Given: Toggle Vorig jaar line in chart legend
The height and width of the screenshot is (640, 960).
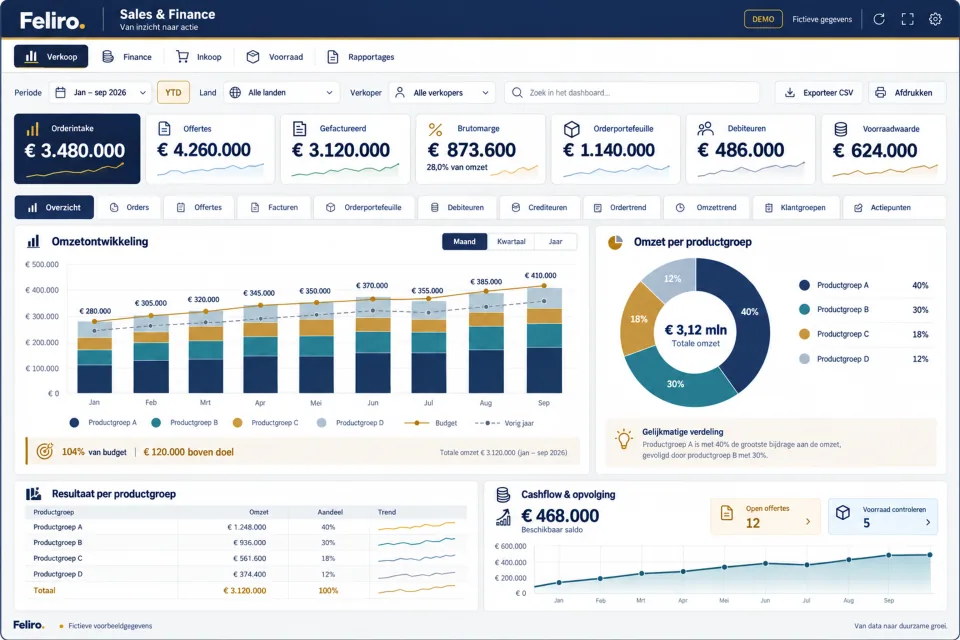Looking at the screenshot, I should click(504, 423).
